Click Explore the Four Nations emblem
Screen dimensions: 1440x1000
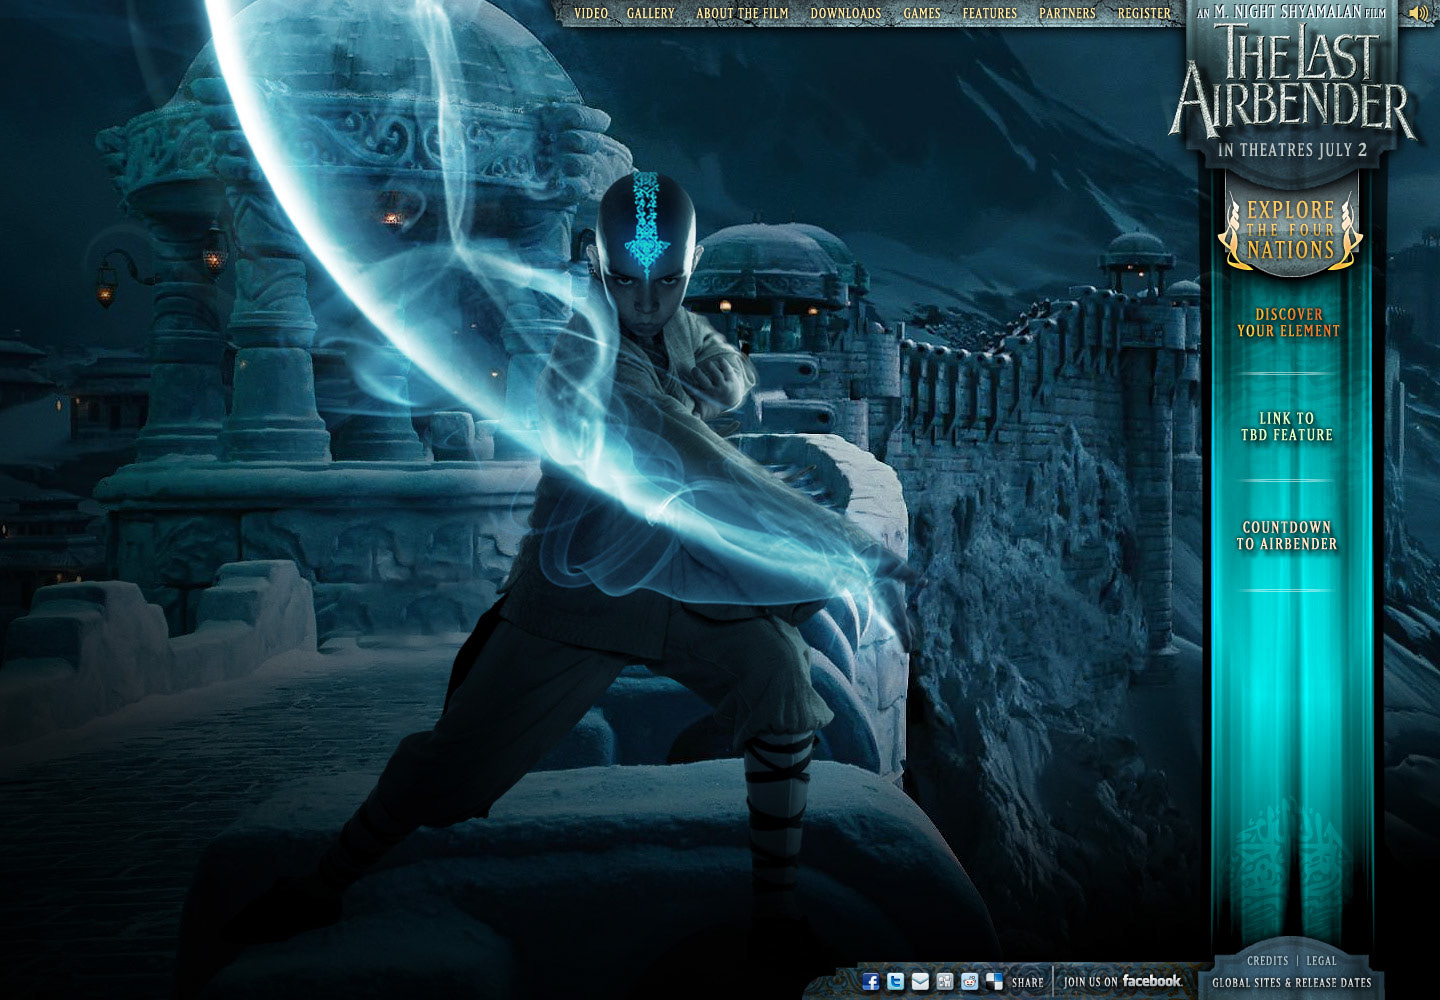pyautogui.click(x=1290, y=230)
